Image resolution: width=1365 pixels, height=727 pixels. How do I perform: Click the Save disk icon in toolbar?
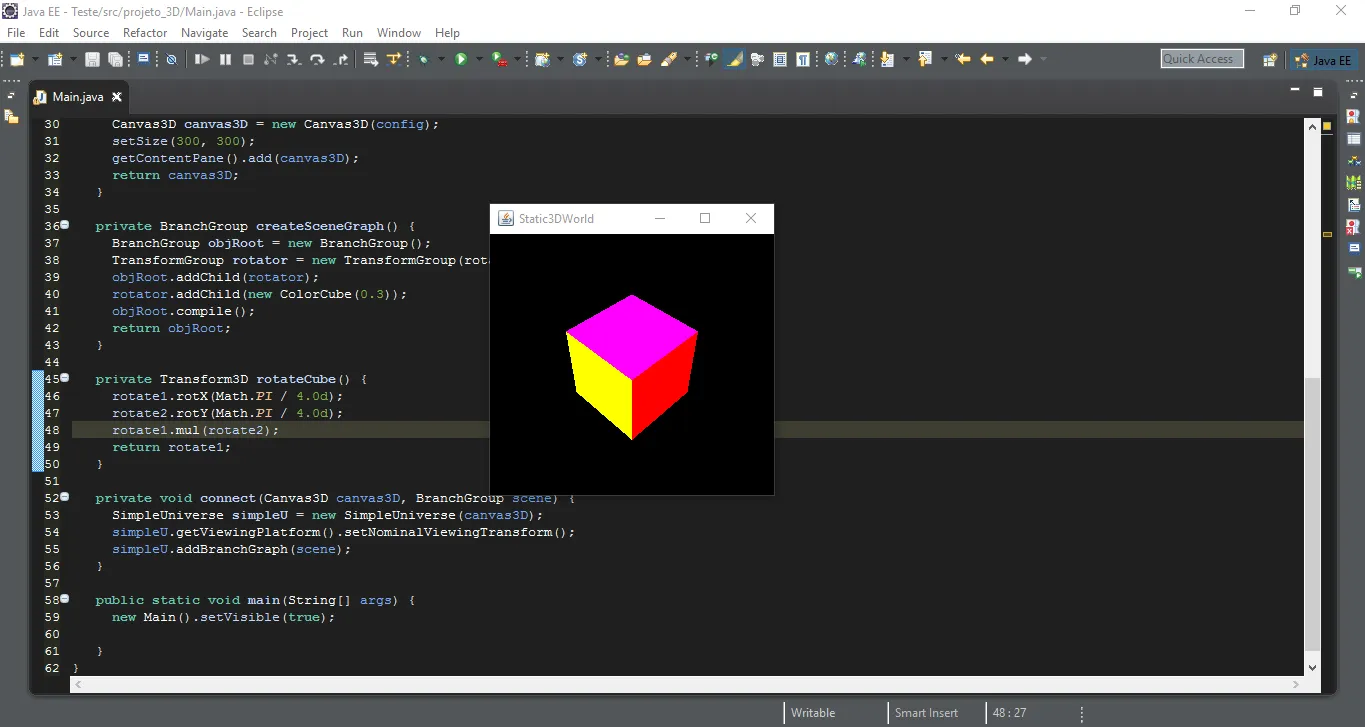(x=92, y=60)
